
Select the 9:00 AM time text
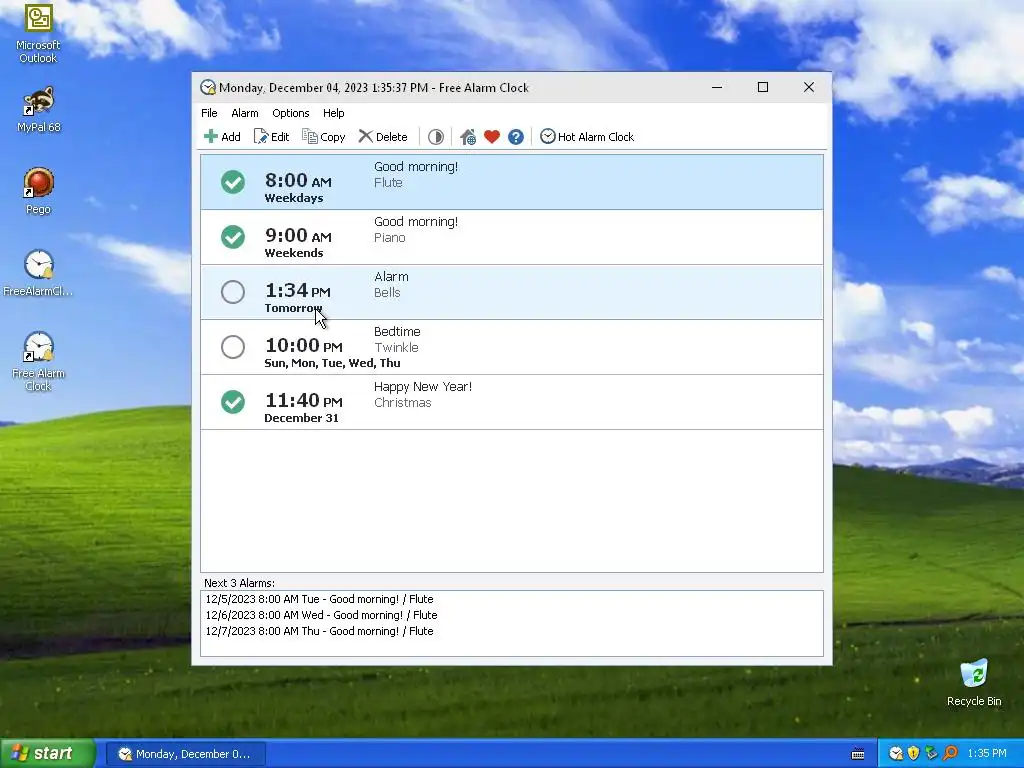click(x=298, y=235)
